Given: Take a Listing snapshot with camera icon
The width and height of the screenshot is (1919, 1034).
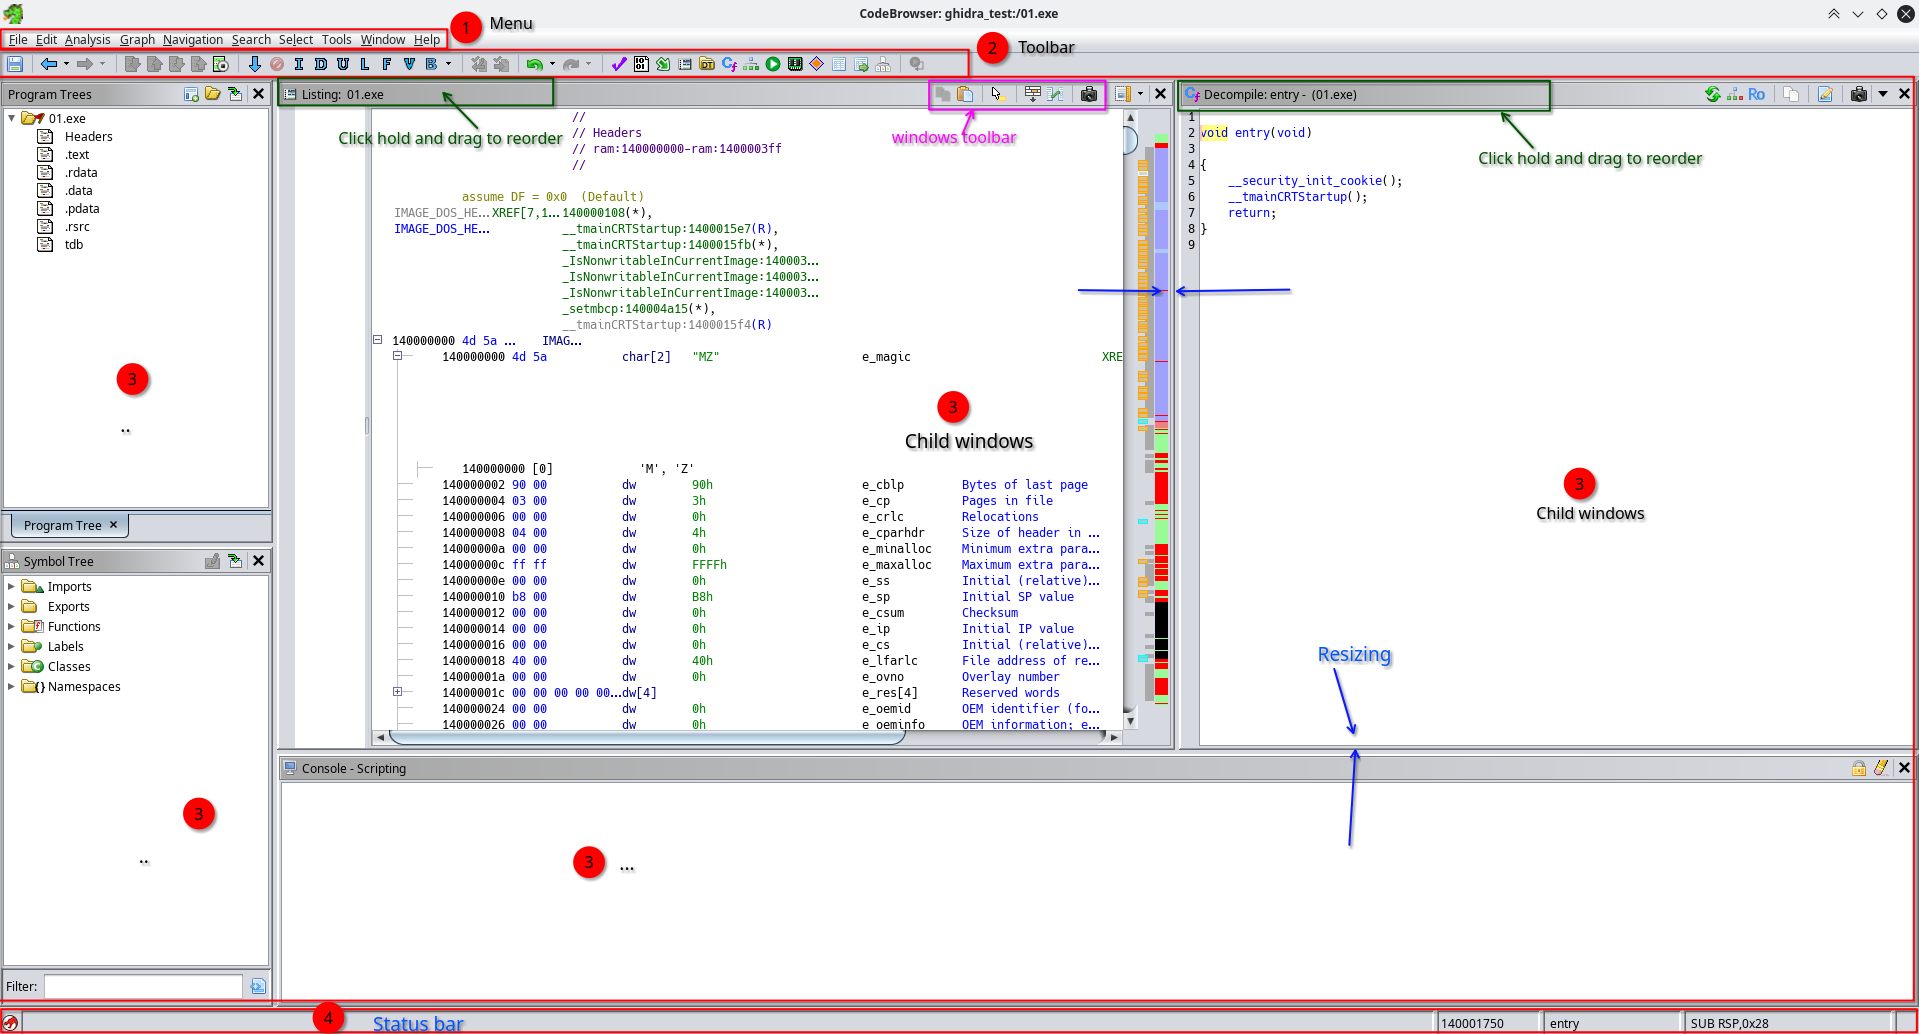Looking at the screenshot, I should (1089, 94).
